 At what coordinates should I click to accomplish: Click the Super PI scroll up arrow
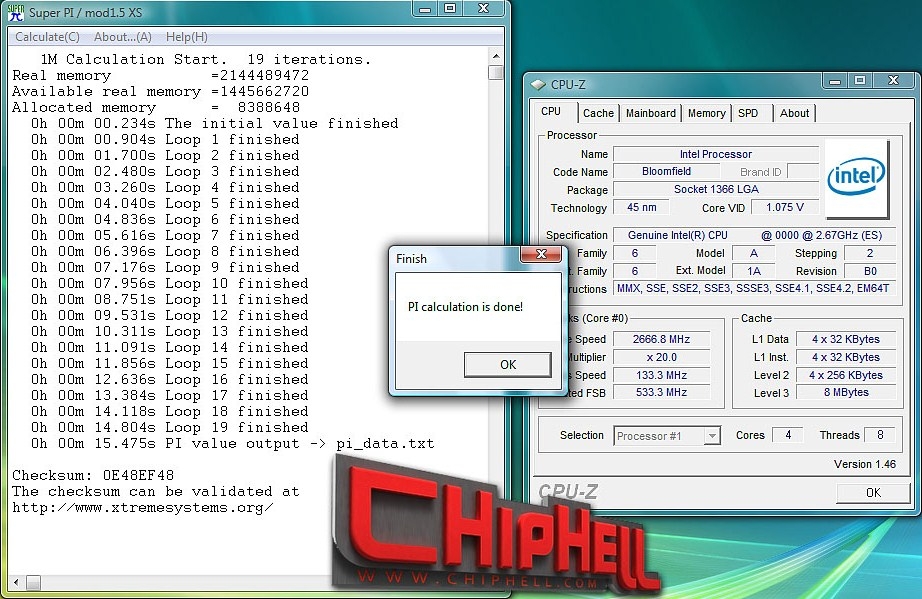pyautogui.click(x=496, y=57)
